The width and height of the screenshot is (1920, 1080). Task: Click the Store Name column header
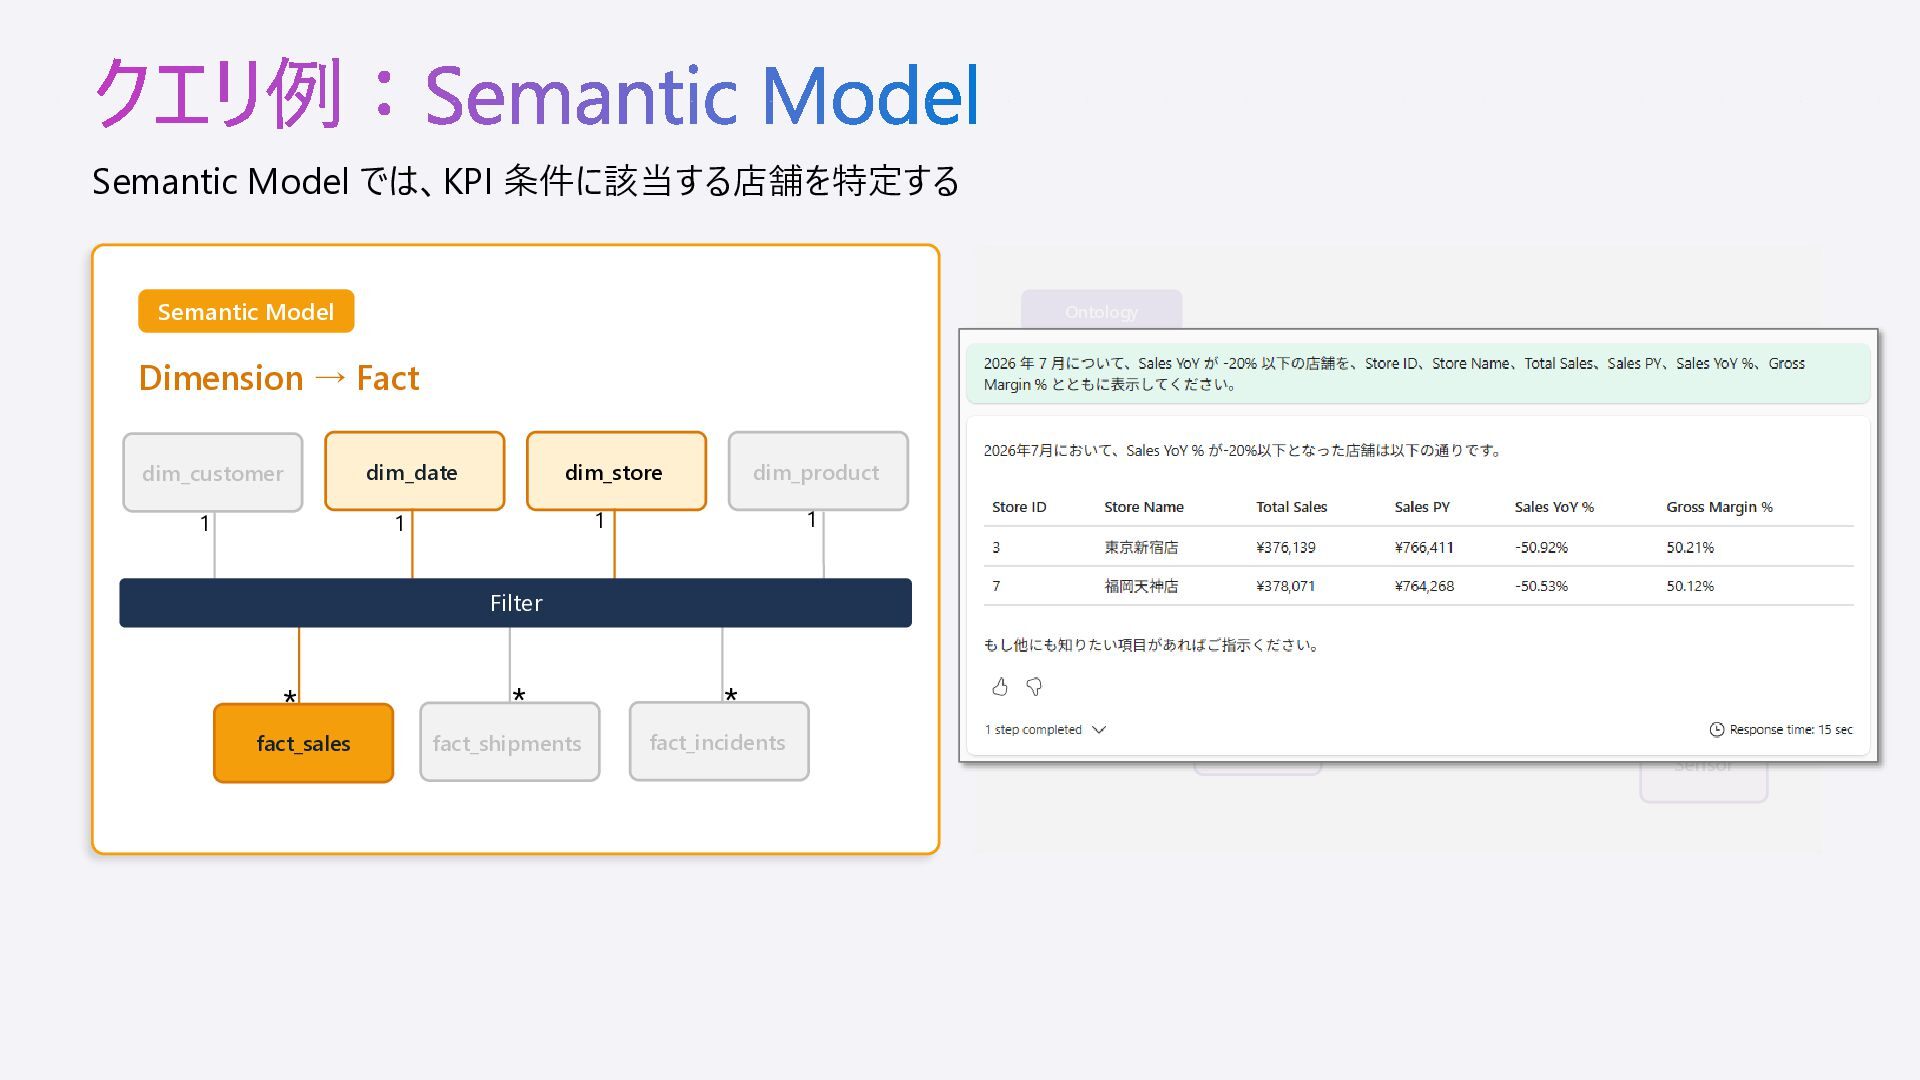pyautogui.click(x=1143, y=507)
